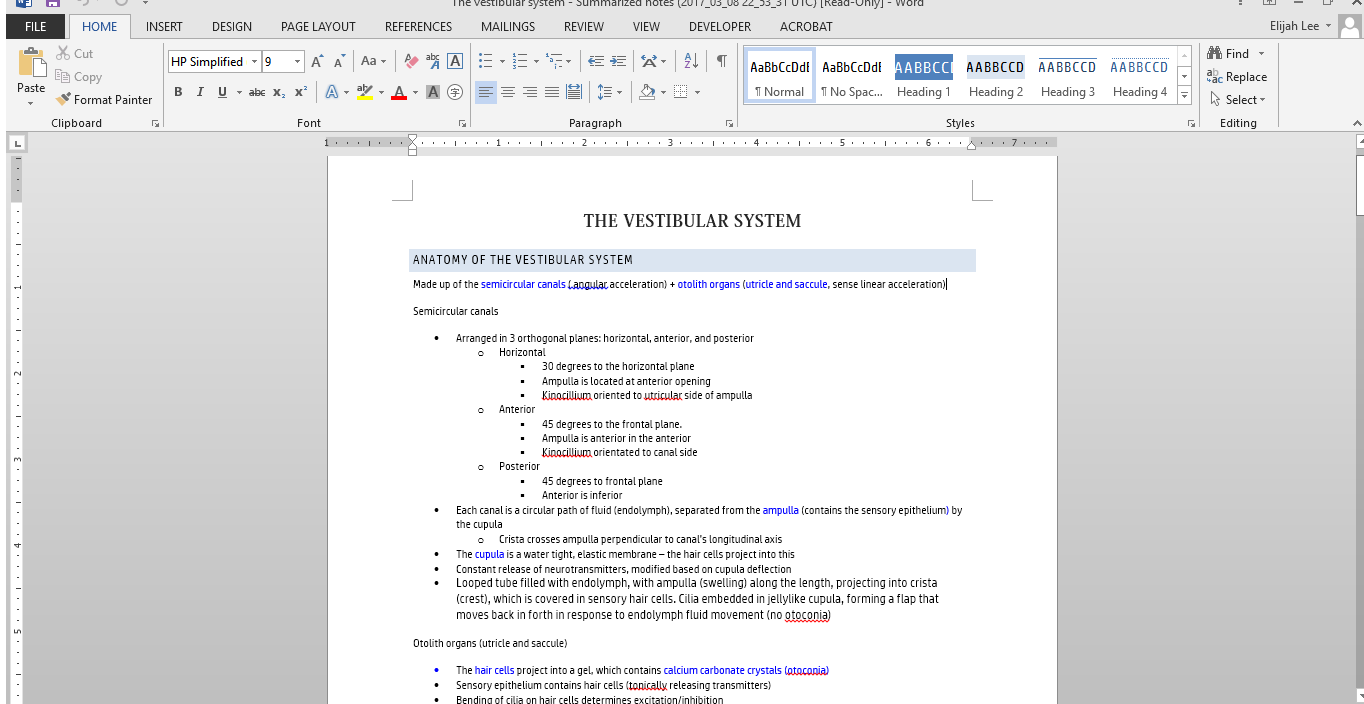
Task: Open font name dropdown
Action: click(x=254, y=62)
